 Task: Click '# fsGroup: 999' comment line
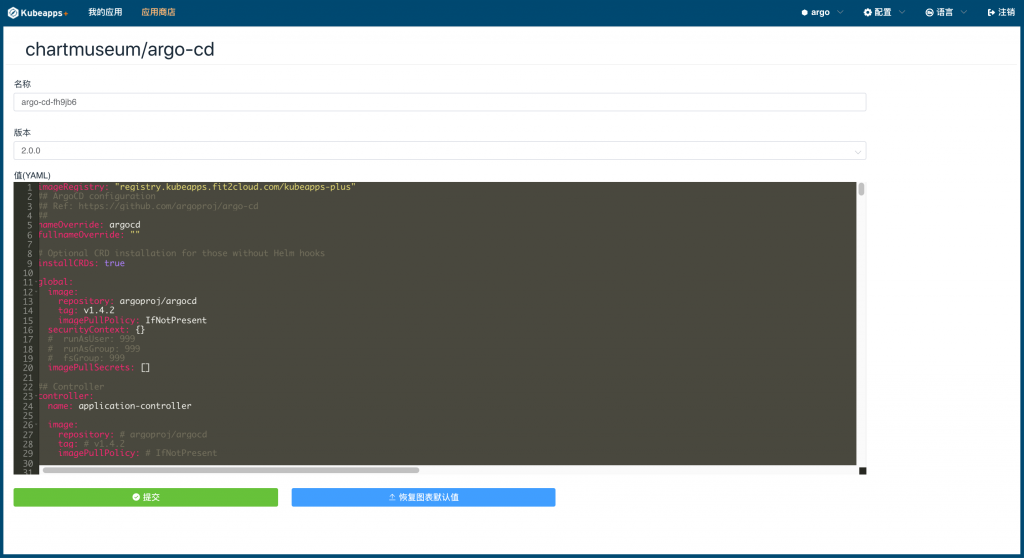pyautogui.click(x=86, y=358)
